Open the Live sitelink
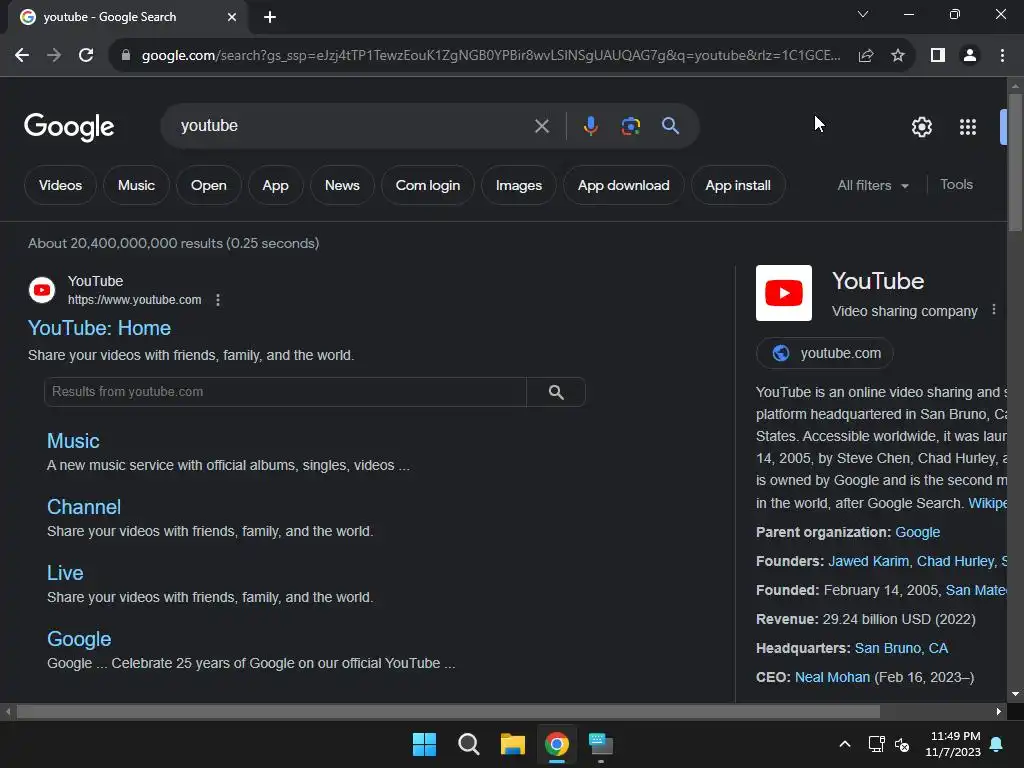The image size is (1024, 768). point(65,573)
